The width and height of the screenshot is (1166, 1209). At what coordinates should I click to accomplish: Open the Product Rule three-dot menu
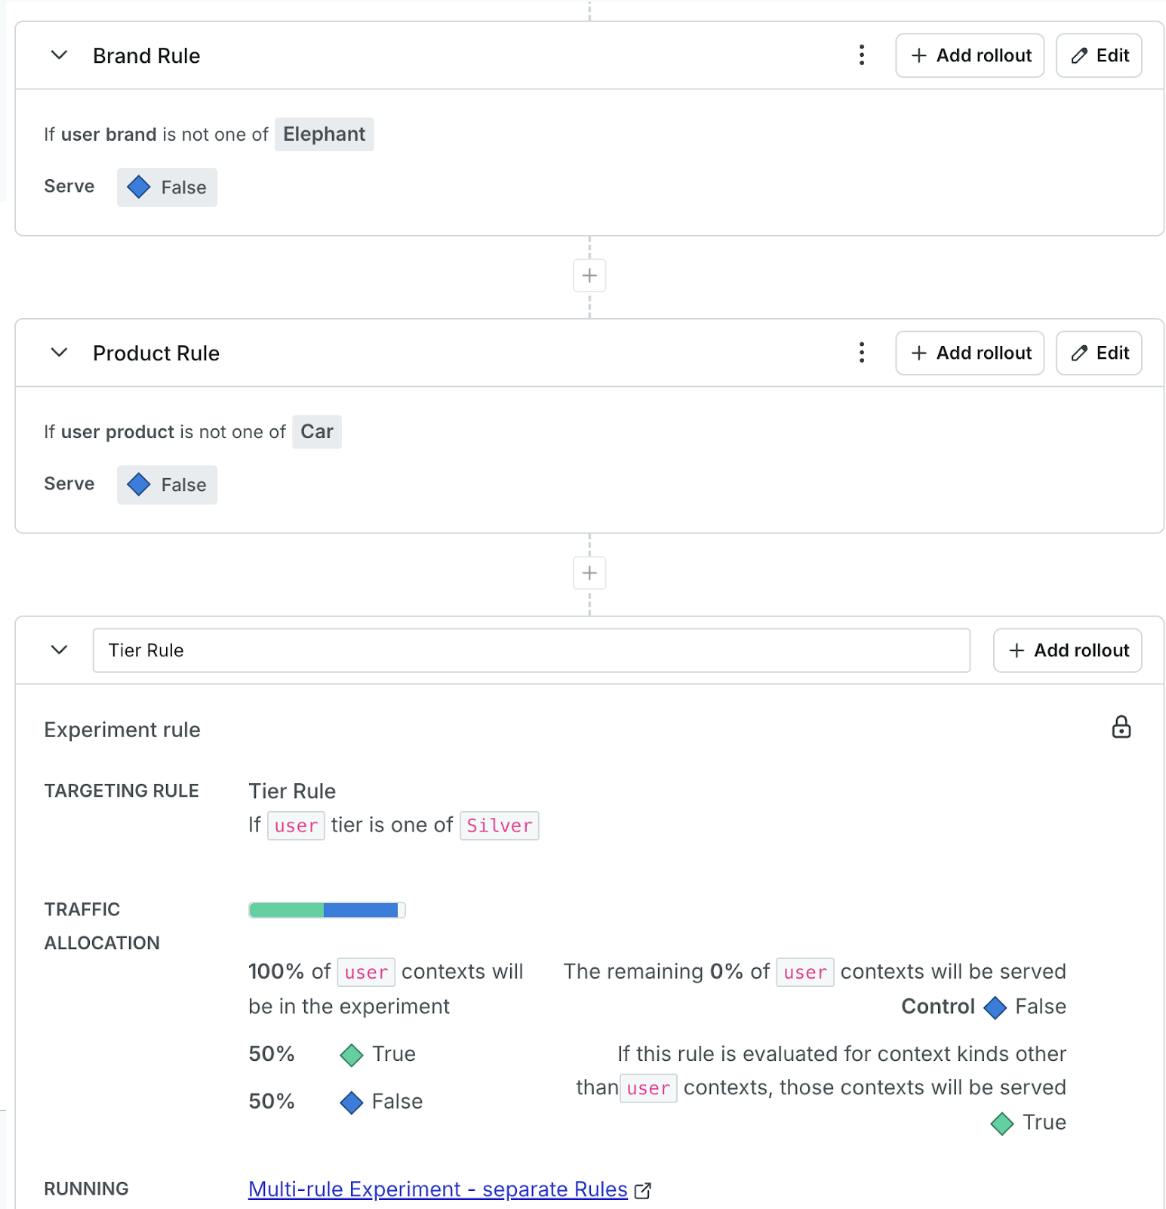click(x=862, y=353)
